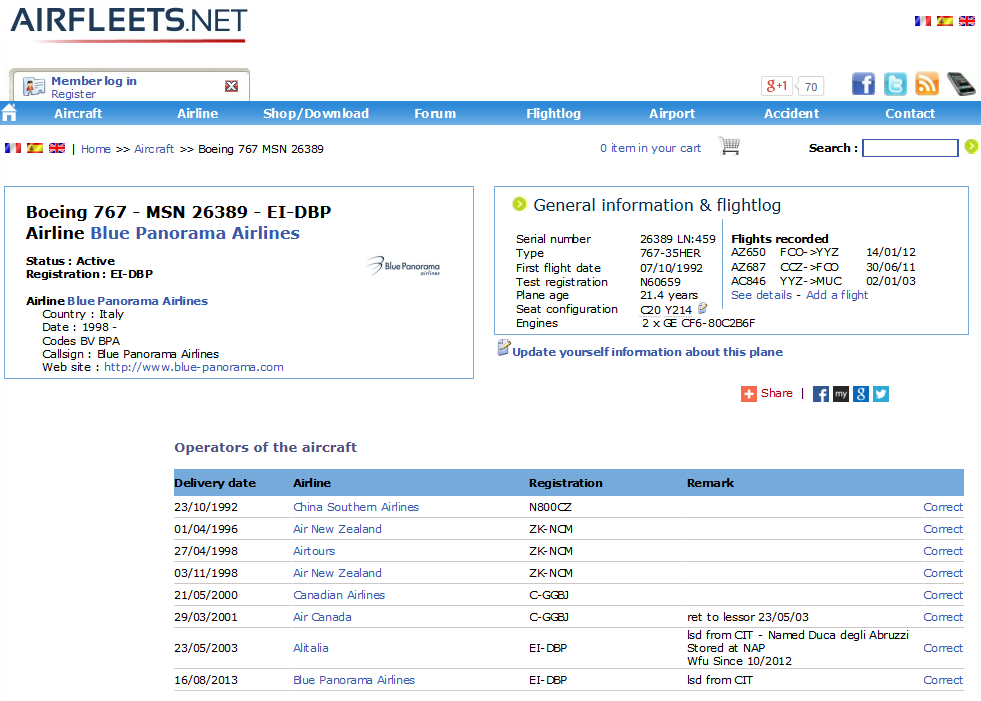Go to Home breadcrumb link
The image size is (981, 701).
tap(96, 149)
